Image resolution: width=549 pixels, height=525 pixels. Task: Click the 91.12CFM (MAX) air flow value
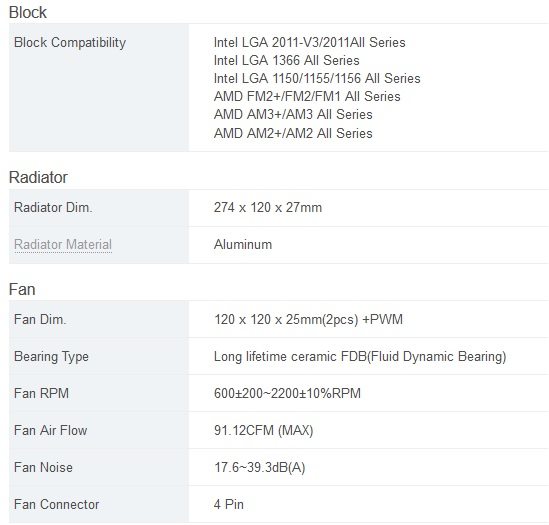(264, 430)
